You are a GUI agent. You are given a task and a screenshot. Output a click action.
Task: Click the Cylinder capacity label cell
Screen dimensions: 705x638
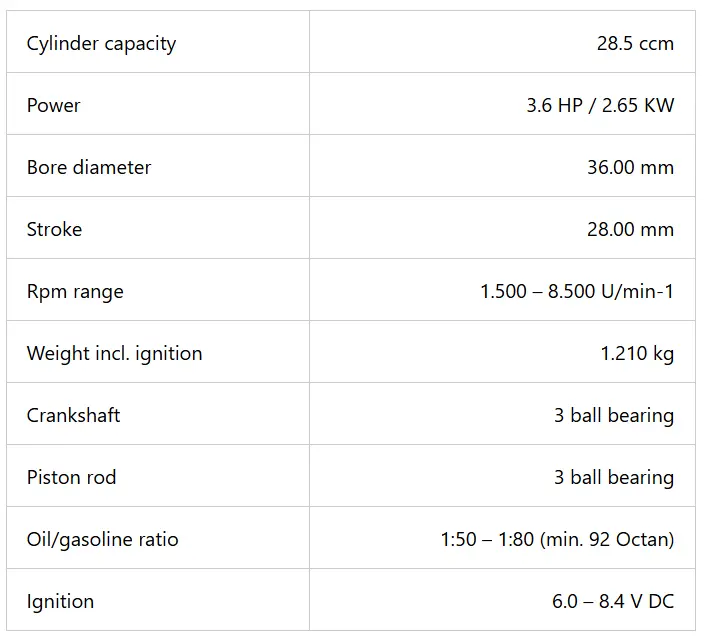101,43
